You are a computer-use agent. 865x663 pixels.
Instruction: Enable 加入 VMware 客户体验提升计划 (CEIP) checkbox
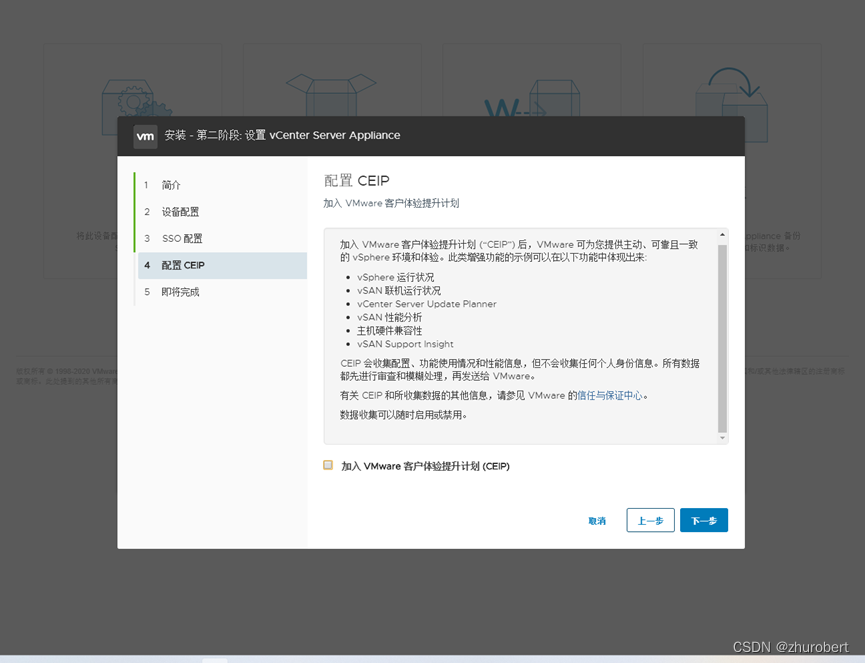coord(327,465)
